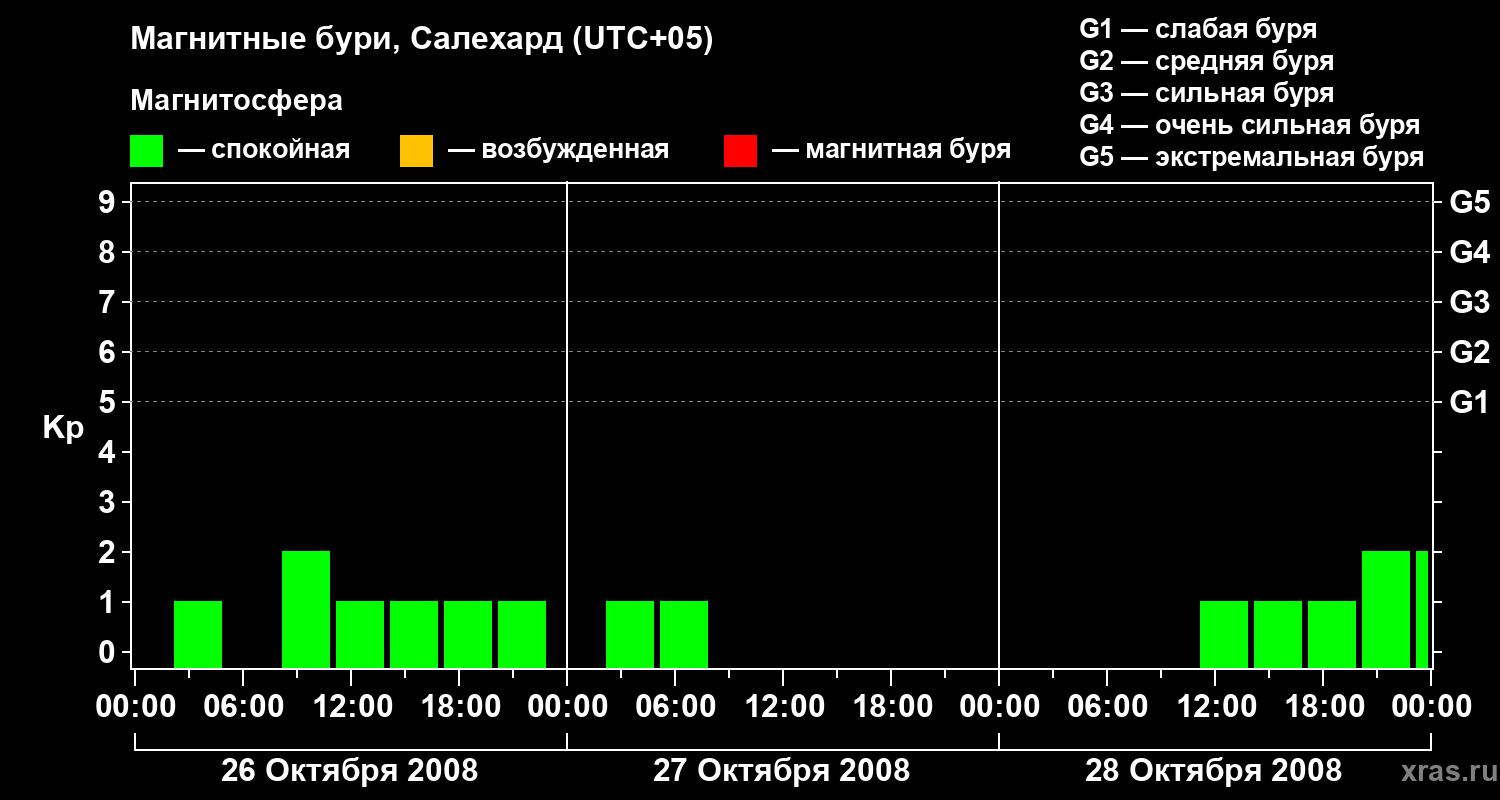The width and height of the screenshot is (1500, 800).
Task: Click the G2 label on the right axis
Action: click(1470, 352)
